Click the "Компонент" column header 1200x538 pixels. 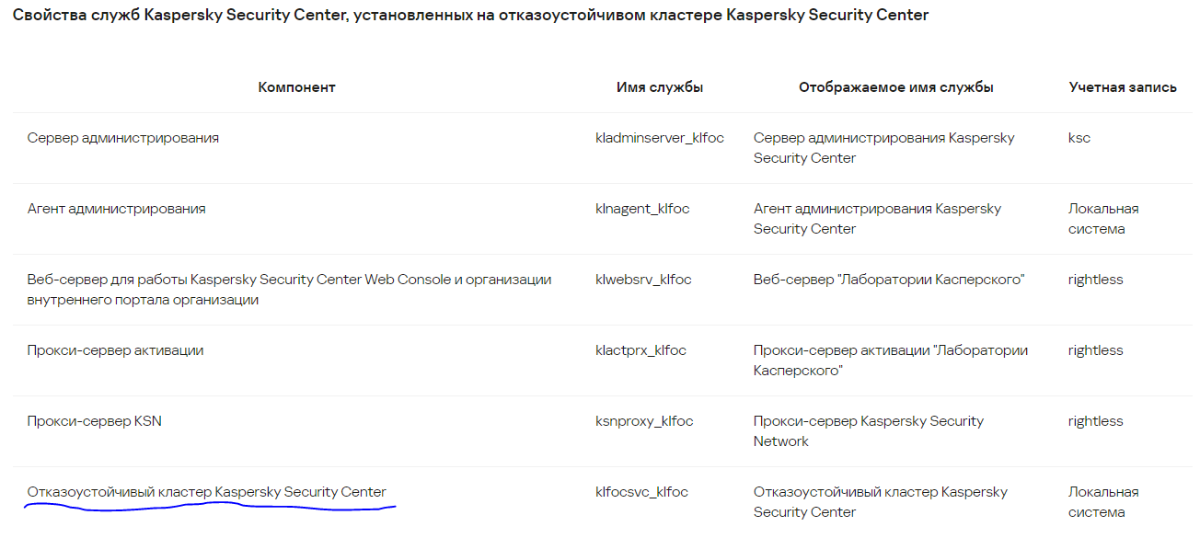point(296,88)
